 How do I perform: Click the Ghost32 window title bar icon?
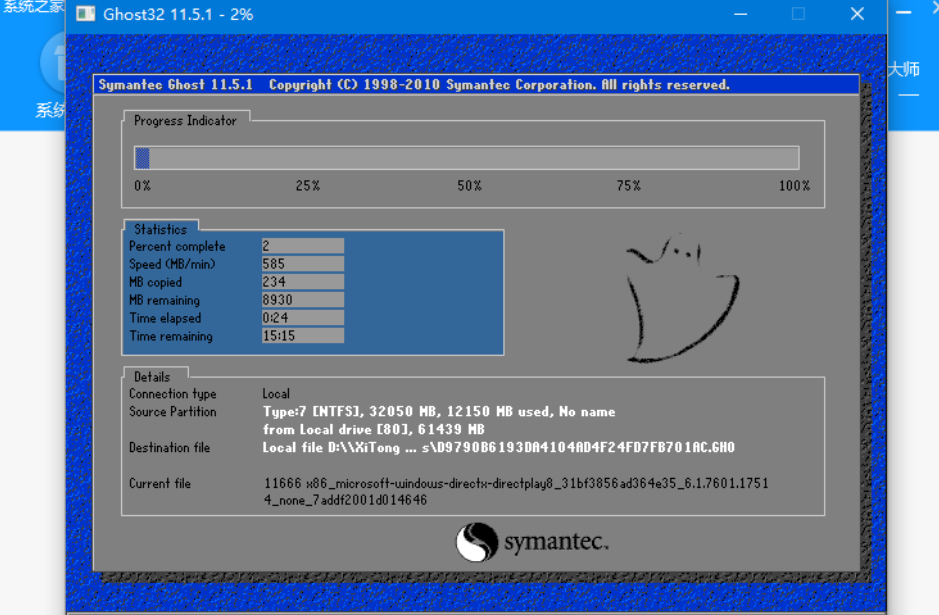tap(87, 14)
